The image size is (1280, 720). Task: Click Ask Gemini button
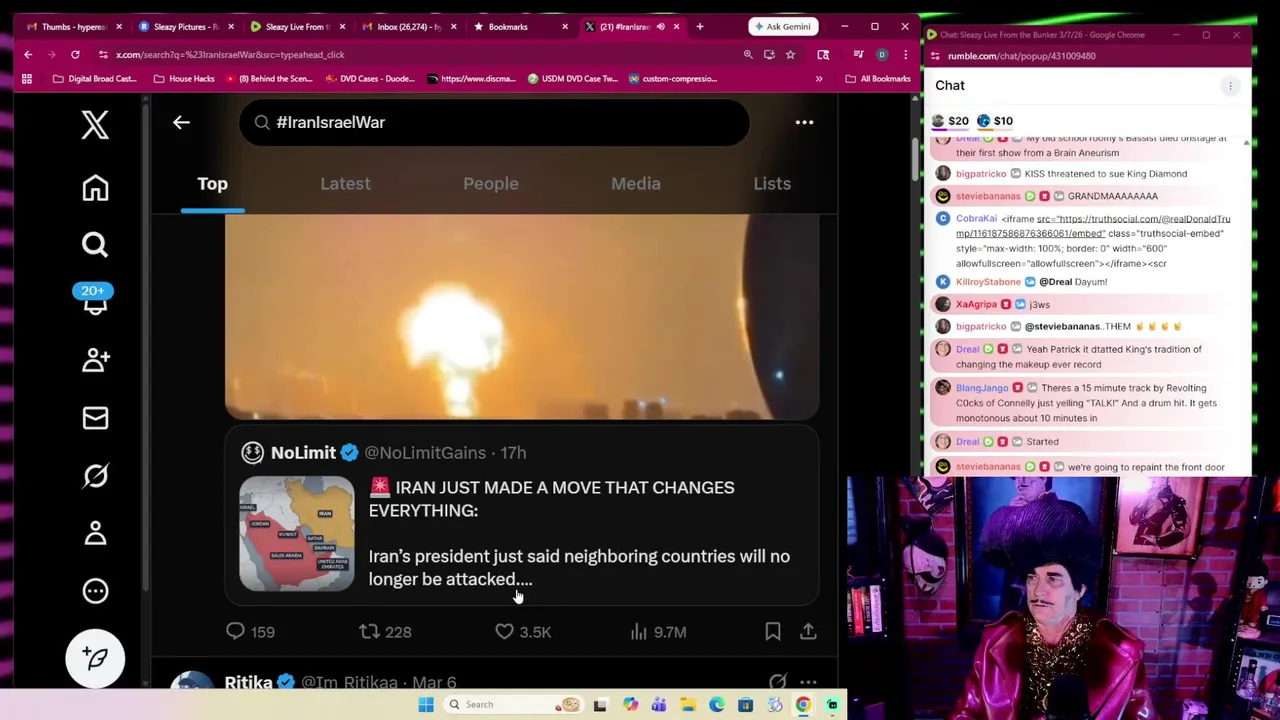pyautogui.click(x=782, y=27)
